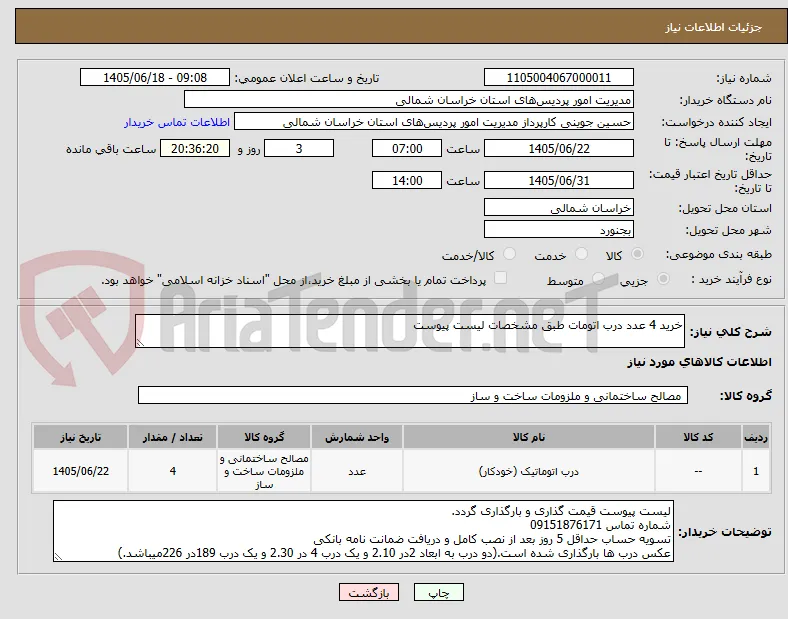Screen dimensions: 788x619
Task: Click the گروه کالا field
Action: [413, 395]
